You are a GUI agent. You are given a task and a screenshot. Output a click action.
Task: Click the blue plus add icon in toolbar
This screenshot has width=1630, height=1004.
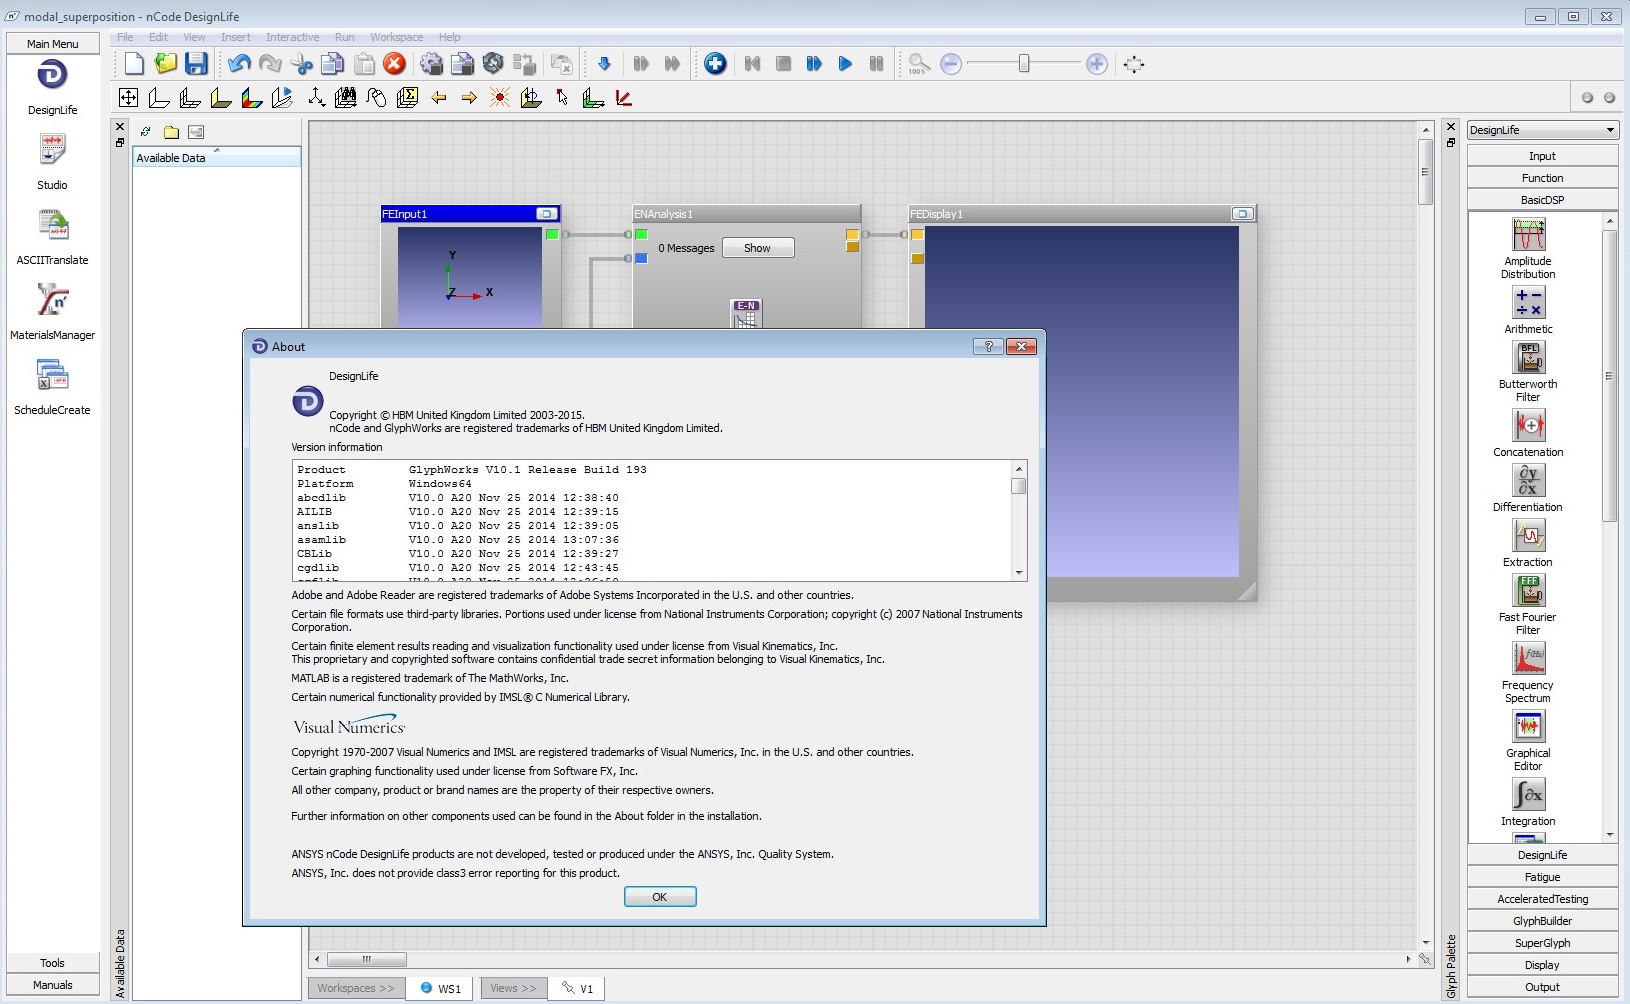click(715, 64)
